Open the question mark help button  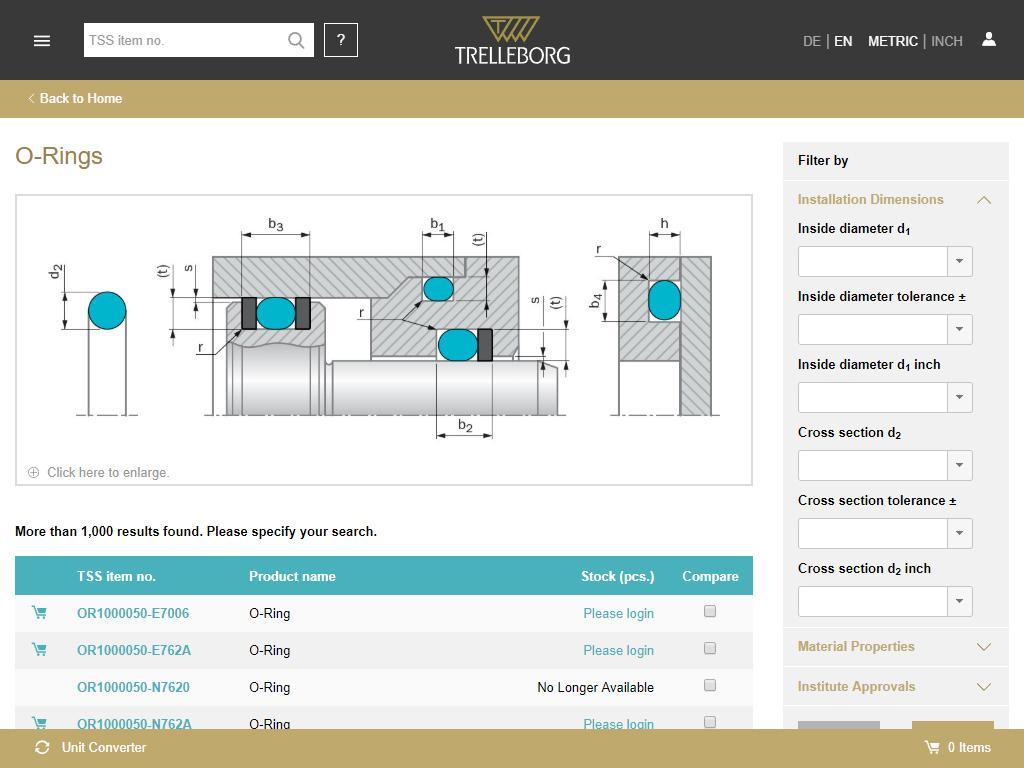pos(341,40)
